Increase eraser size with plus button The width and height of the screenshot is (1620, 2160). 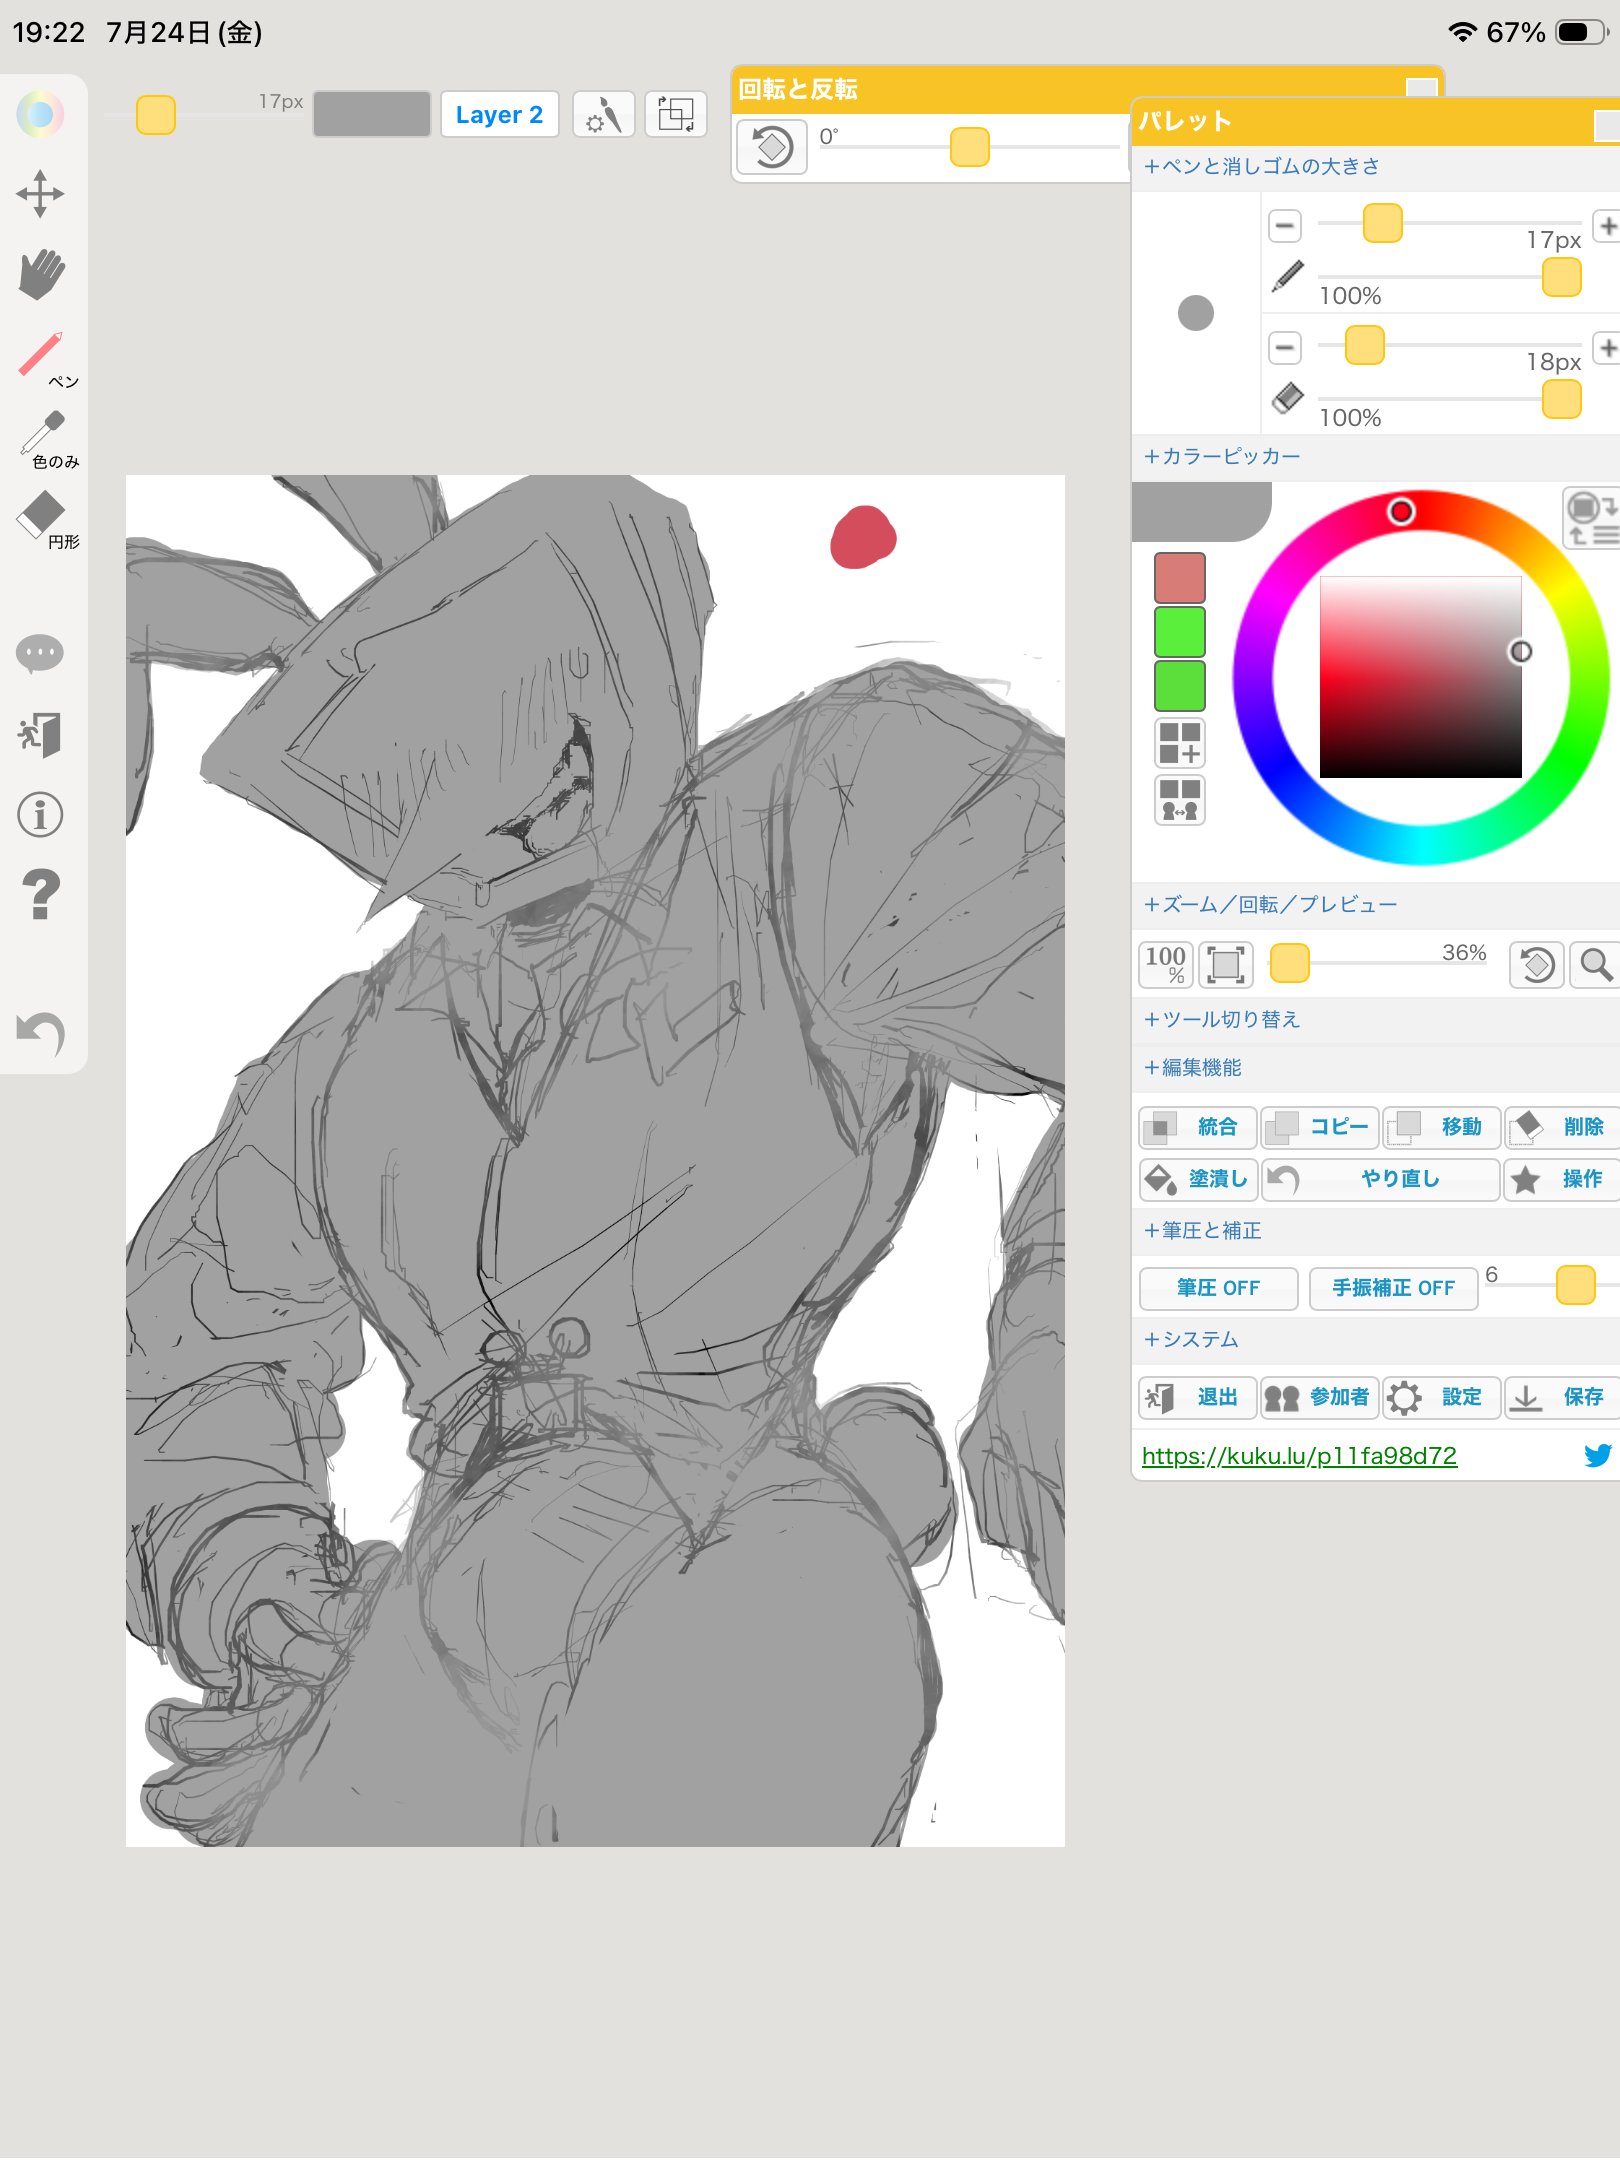pyautogui.click(x=1606, y=348)
